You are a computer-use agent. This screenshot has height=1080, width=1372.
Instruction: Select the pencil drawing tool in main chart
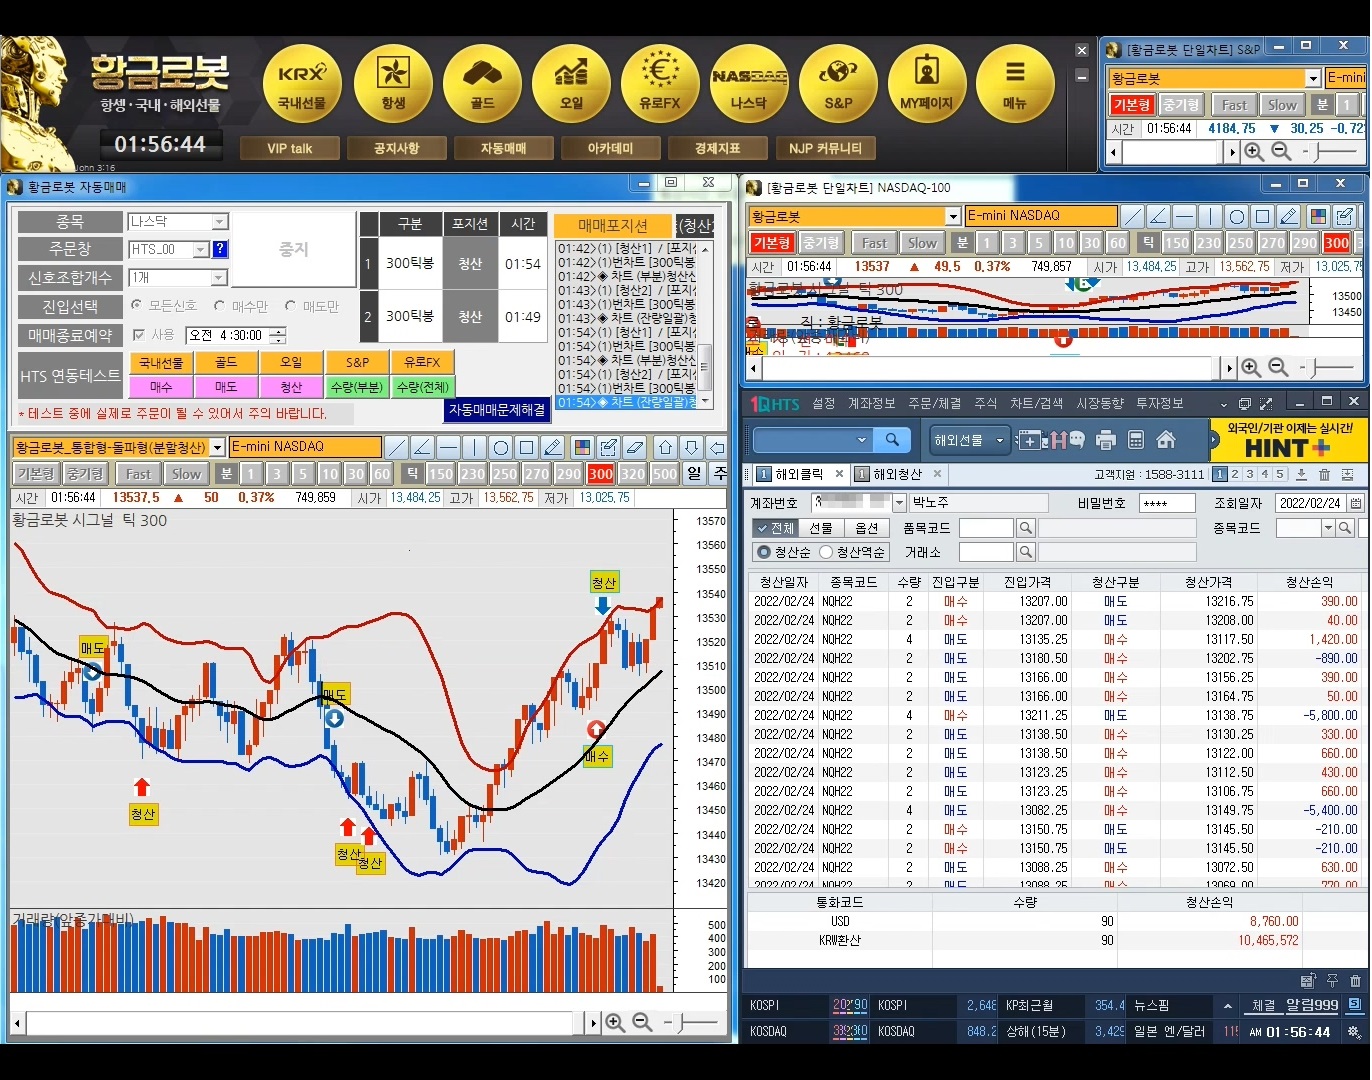point(553,447)
